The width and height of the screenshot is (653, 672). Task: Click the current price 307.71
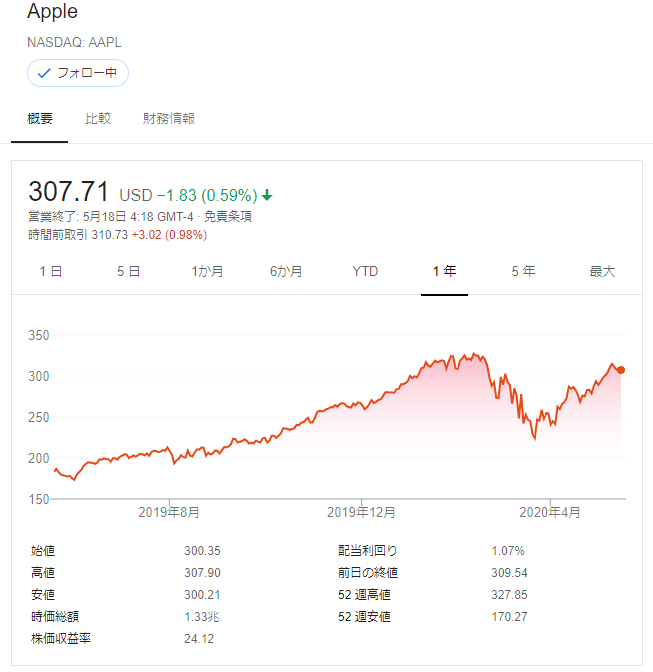coord(68,192)
